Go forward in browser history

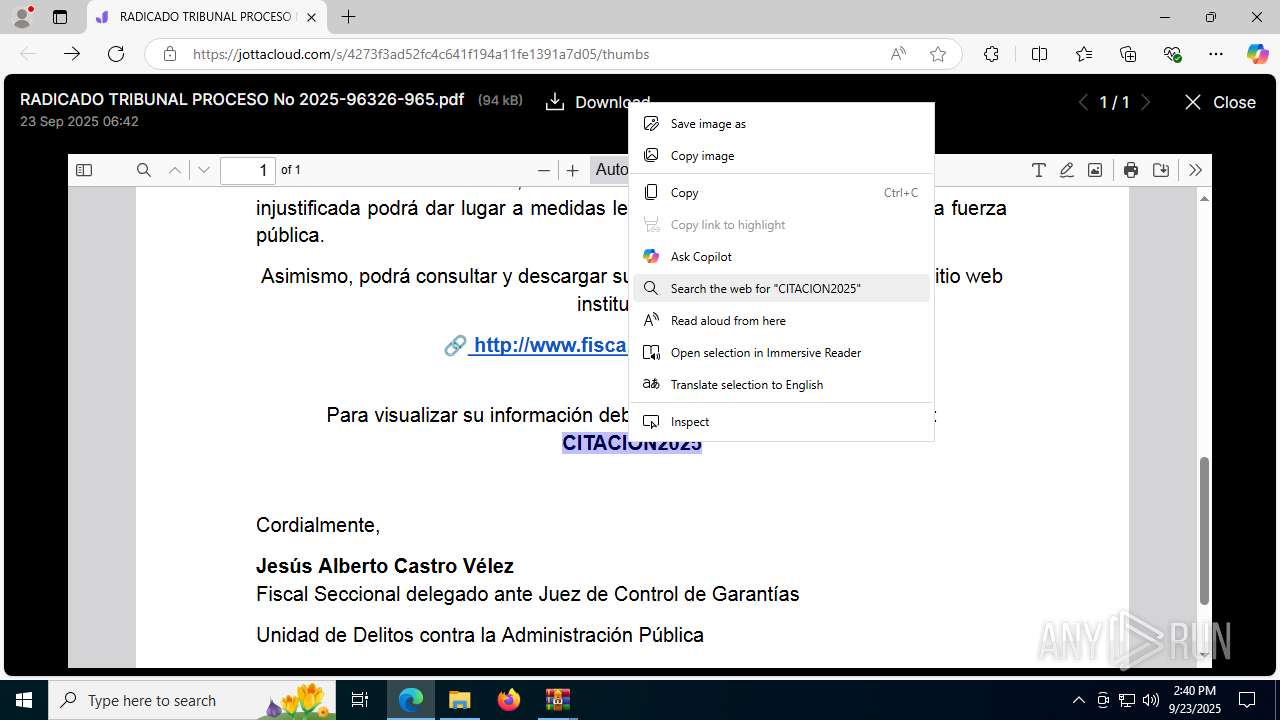point(72,54)
